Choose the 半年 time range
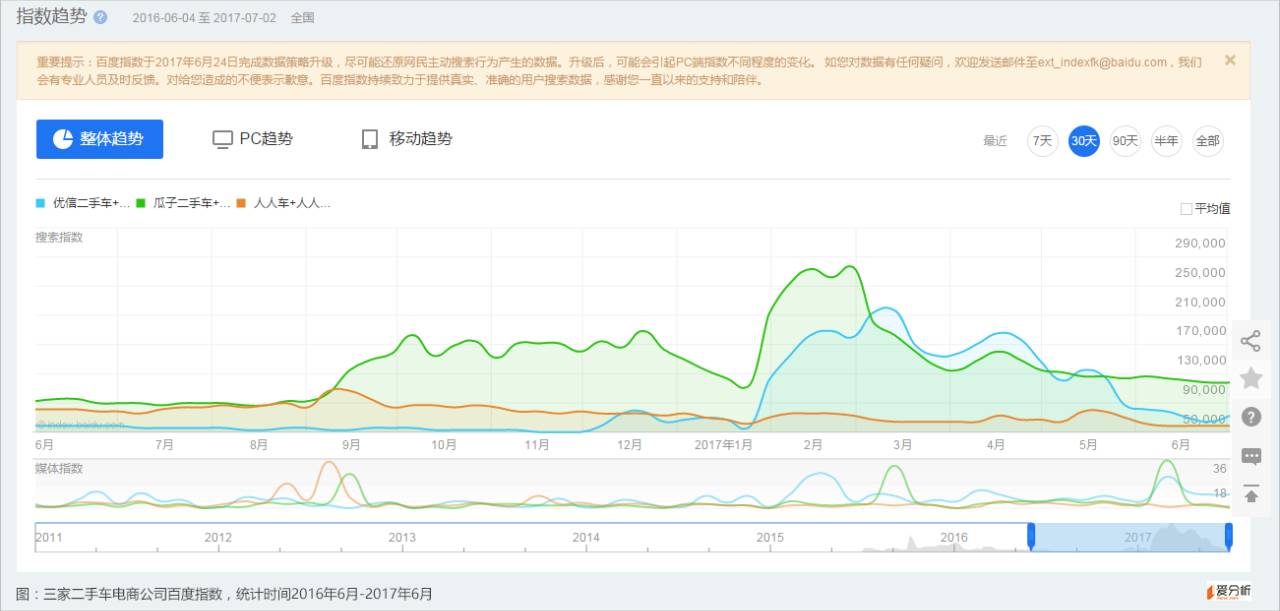The image size is (1280, 611). coord(1166,141)
